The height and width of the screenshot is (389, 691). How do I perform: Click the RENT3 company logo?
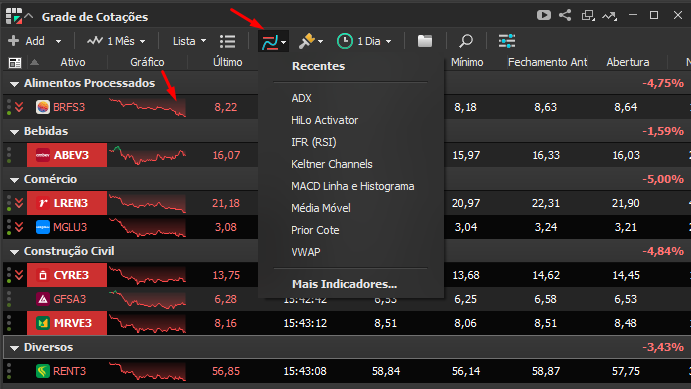click(x=43, y=371)
